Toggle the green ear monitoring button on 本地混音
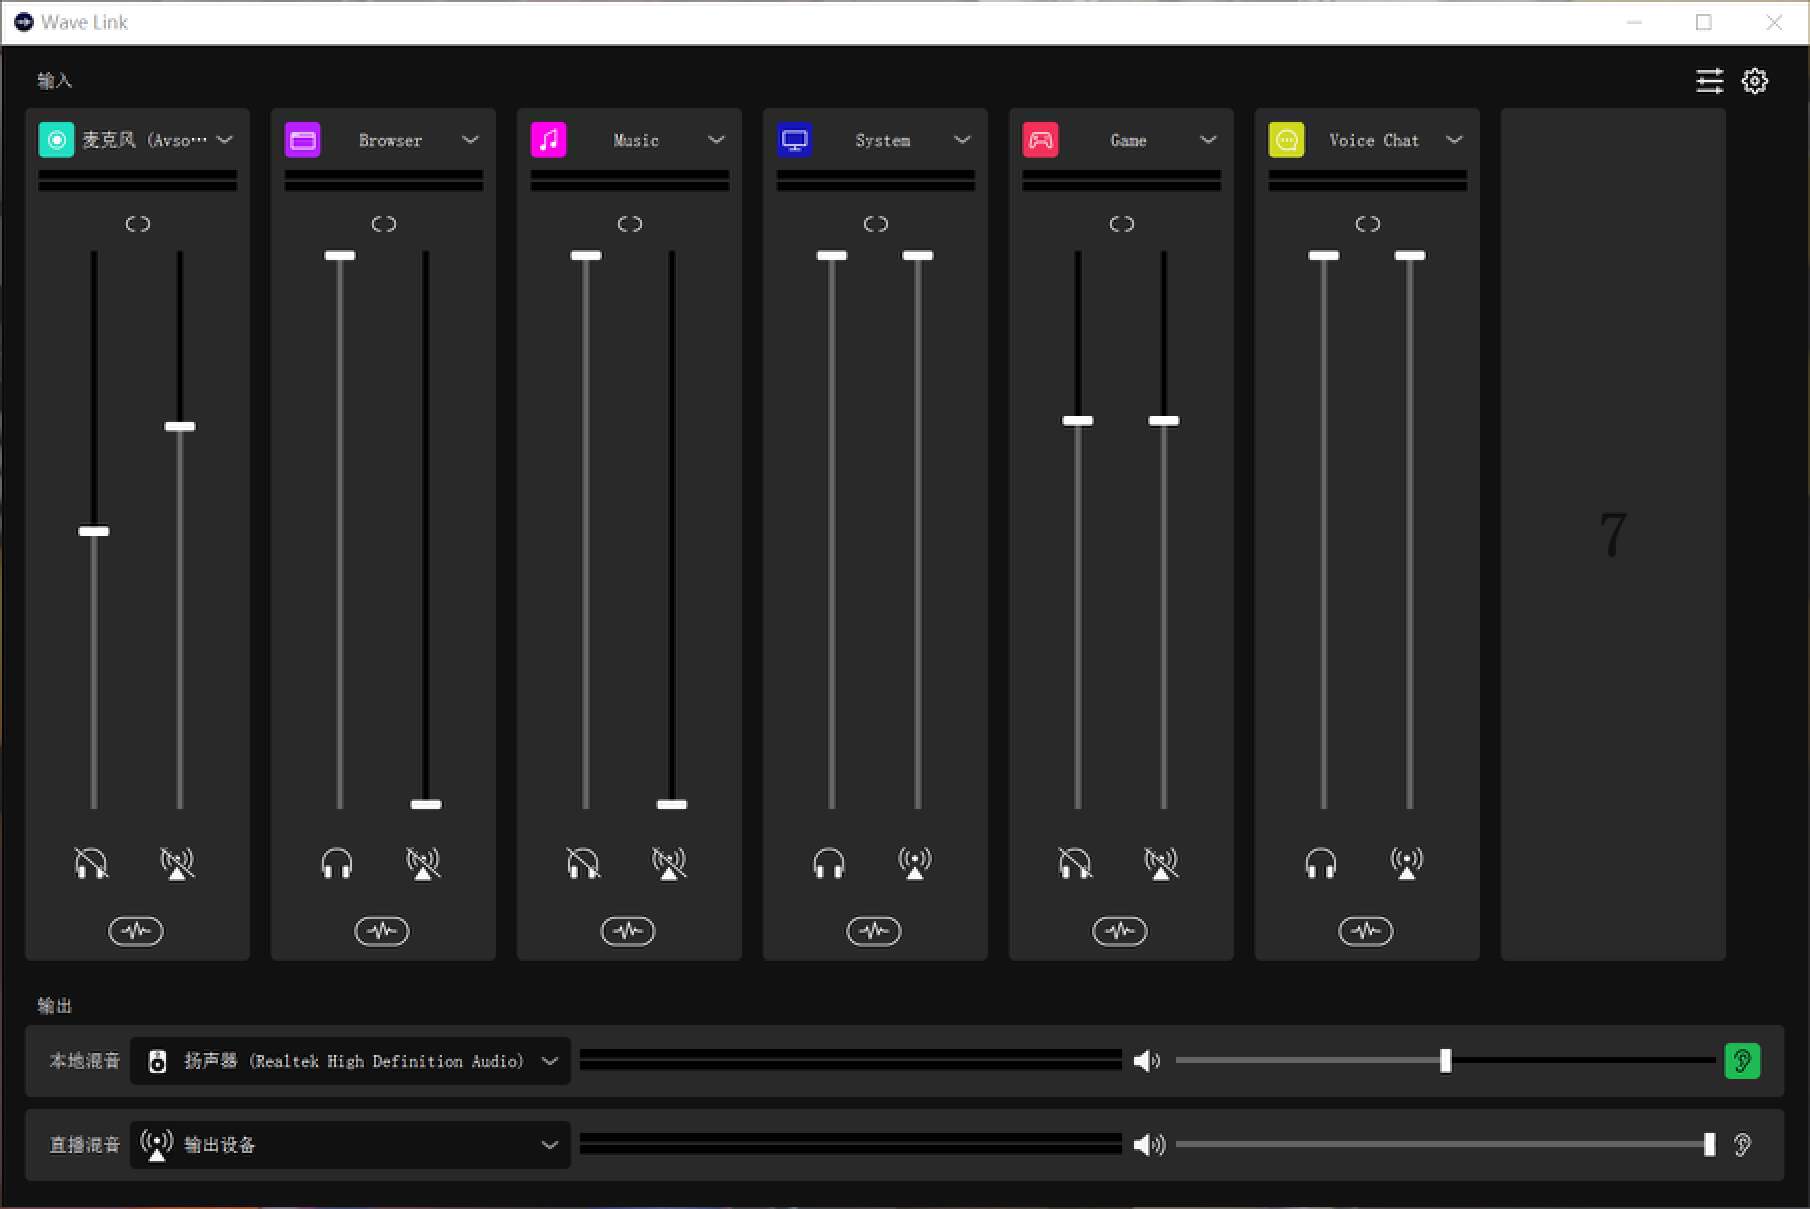 pyautogui.click(x=1742, y=1061)
